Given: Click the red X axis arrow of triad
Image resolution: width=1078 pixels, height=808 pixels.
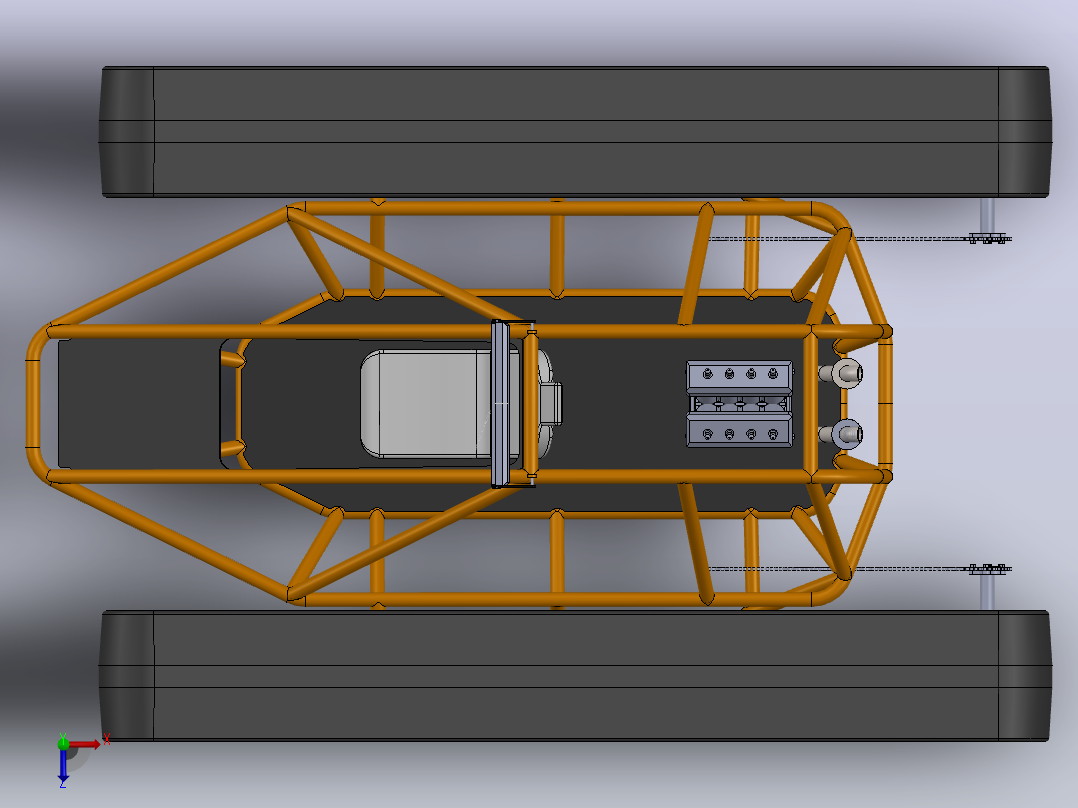Looking at the screenshot, I should coord(85,744).
